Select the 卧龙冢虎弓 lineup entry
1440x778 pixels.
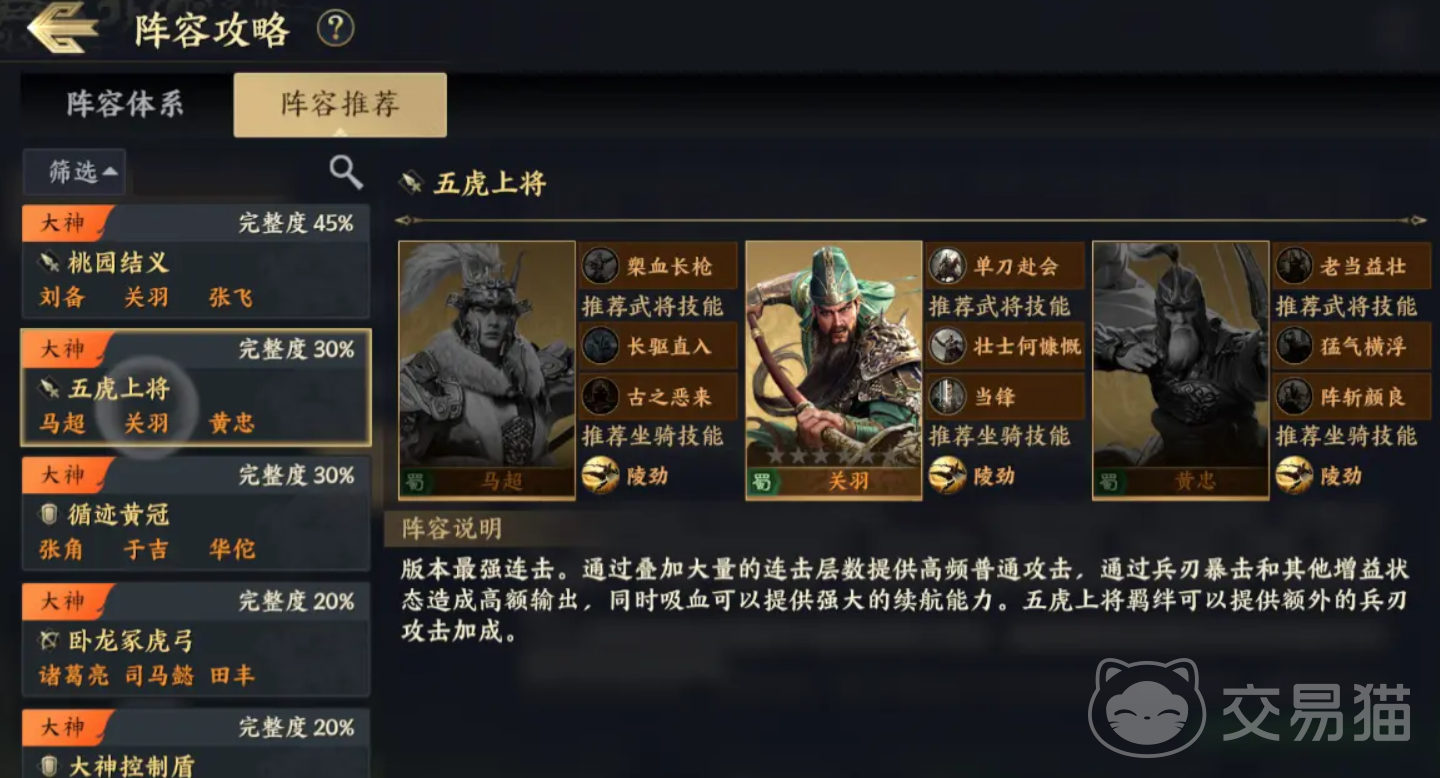[x=196, y=639]
